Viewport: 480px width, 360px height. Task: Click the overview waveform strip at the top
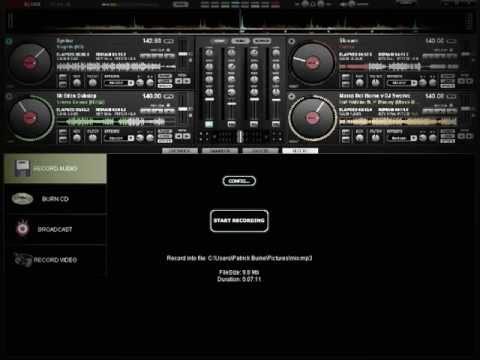[240, 22]
